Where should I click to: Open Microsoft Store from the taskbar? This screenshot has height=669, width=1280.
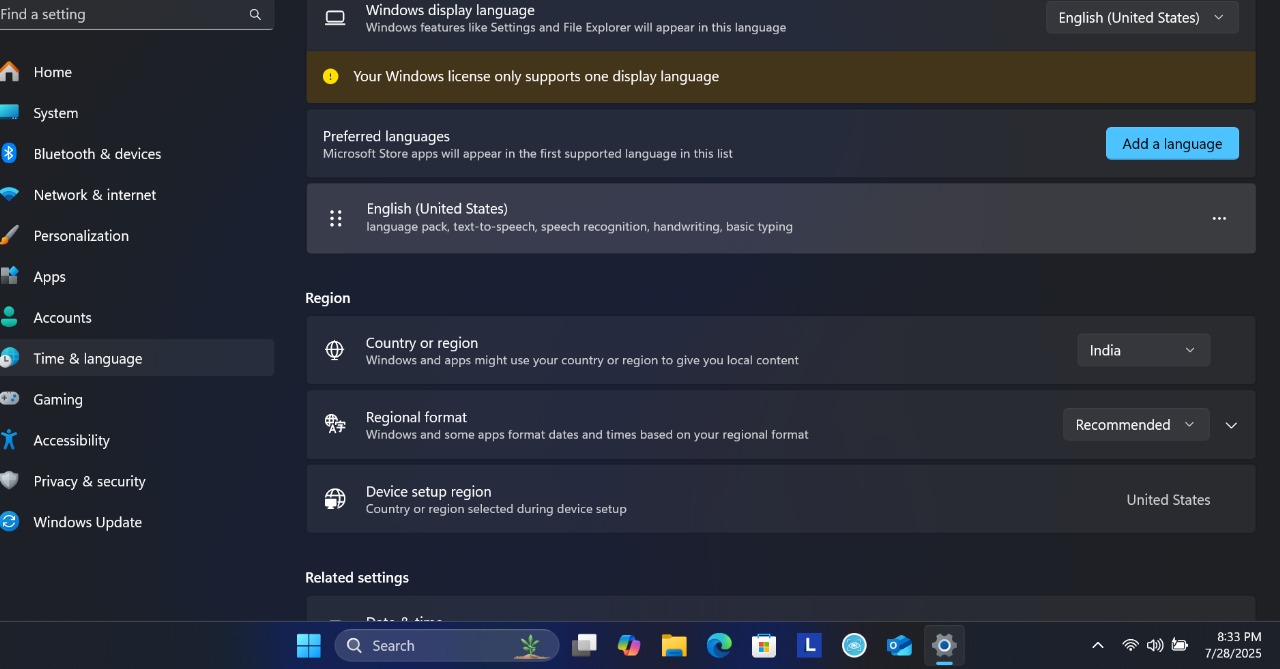tap(764, 645)
